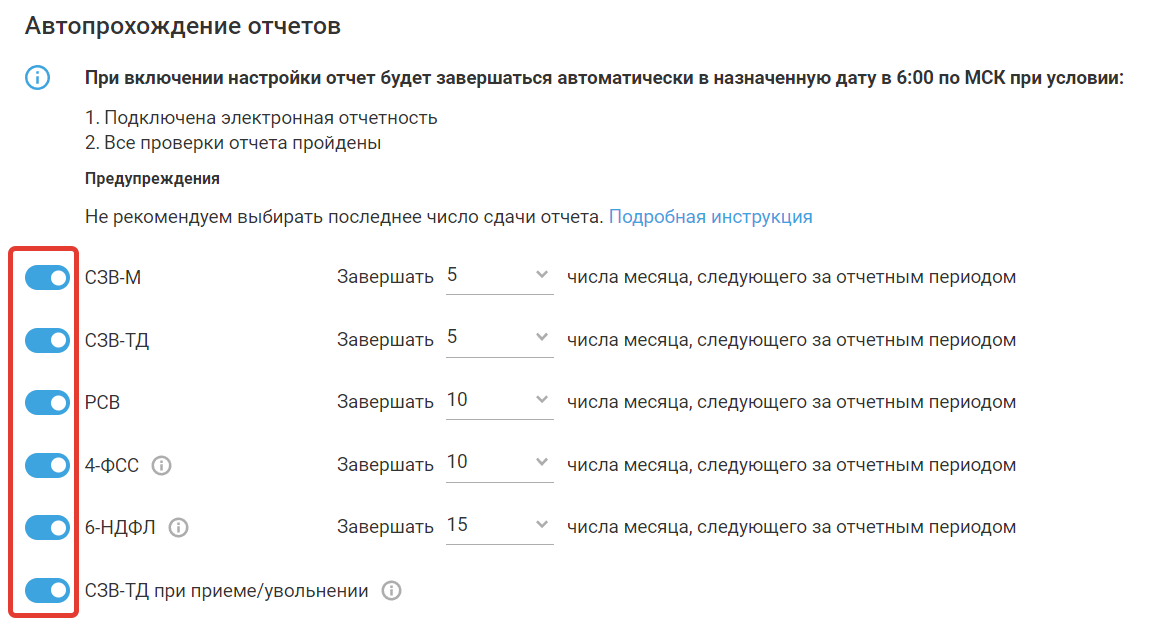Toggle the 6-НДФЛ switch
Viewport: 1173px width, 637px height.
pyautogui.click(x=47, y=527)
